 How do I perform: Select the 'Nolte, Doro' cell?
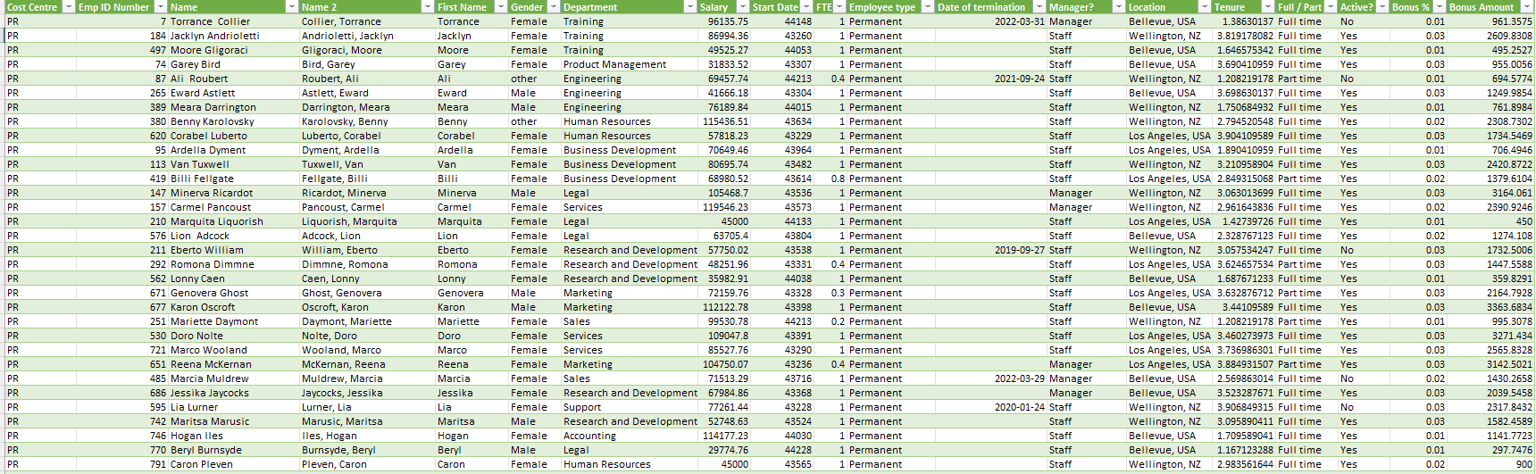[367, 336]
